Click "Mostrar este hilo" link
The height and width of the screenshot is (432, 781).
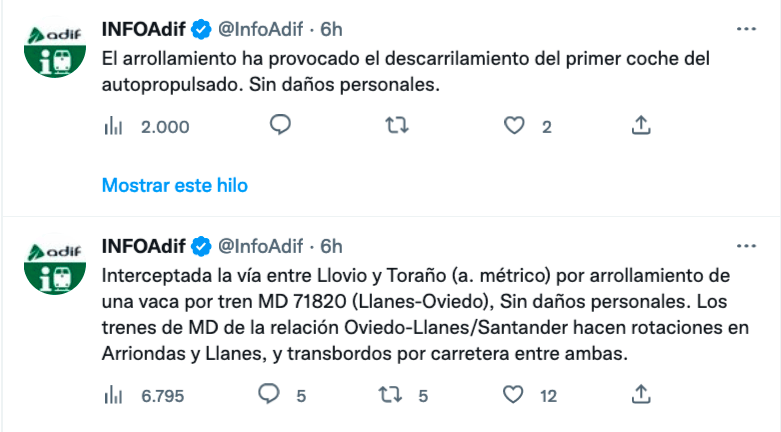175,185
